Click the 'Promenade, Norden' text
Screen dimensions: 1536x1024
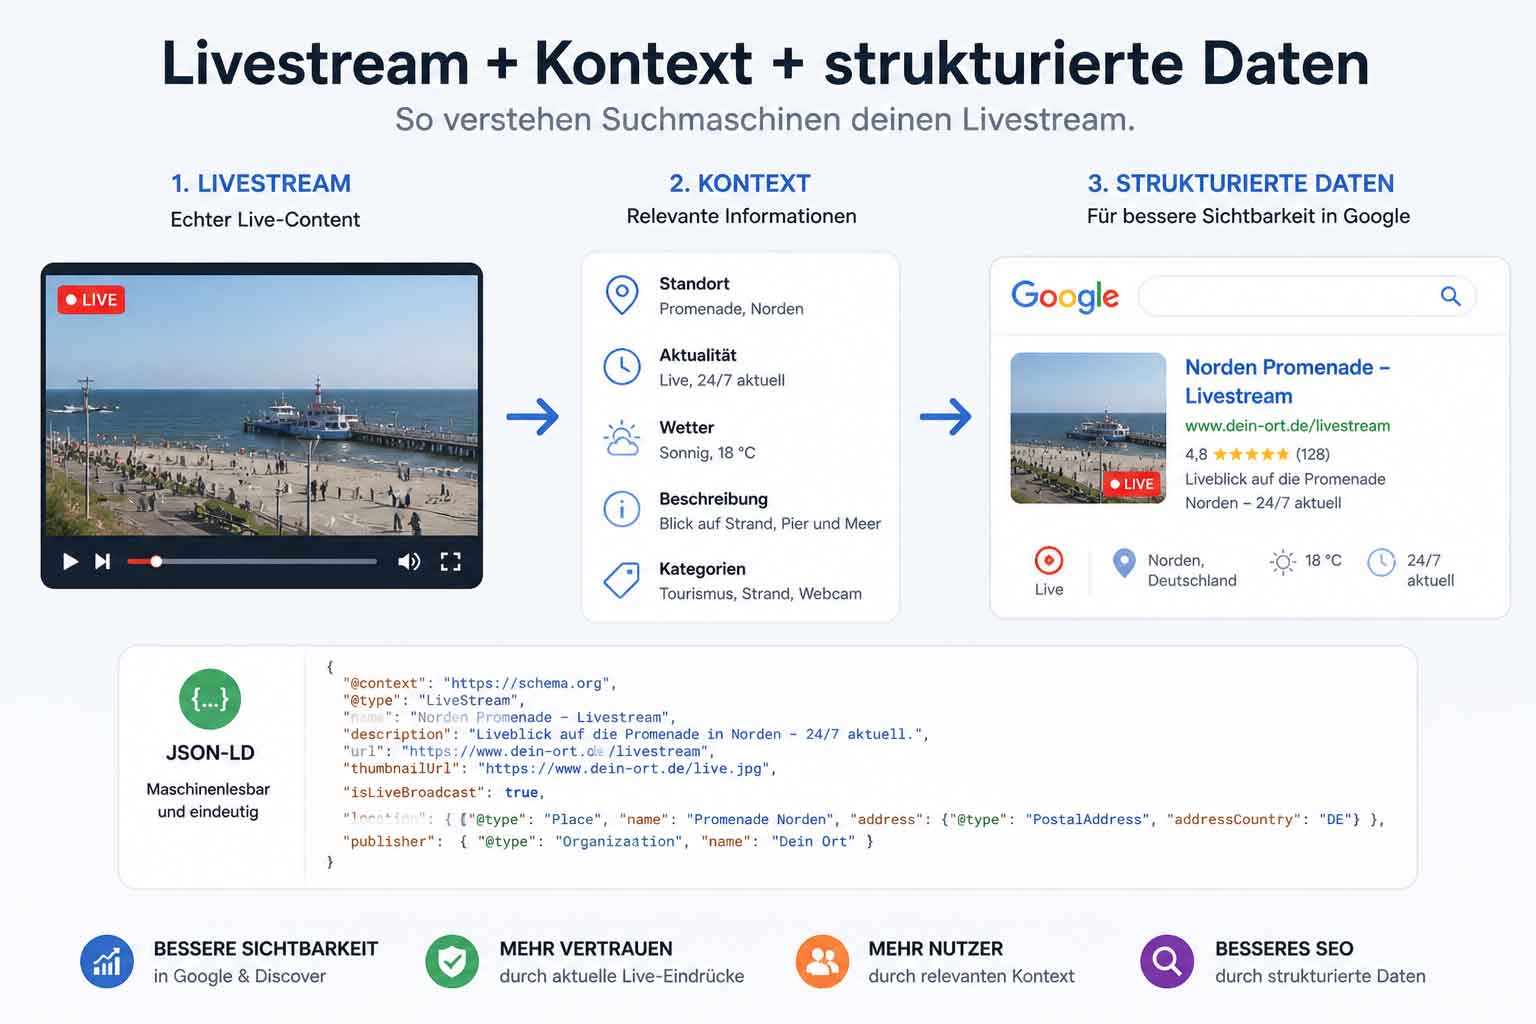click(x=731, y=309)
